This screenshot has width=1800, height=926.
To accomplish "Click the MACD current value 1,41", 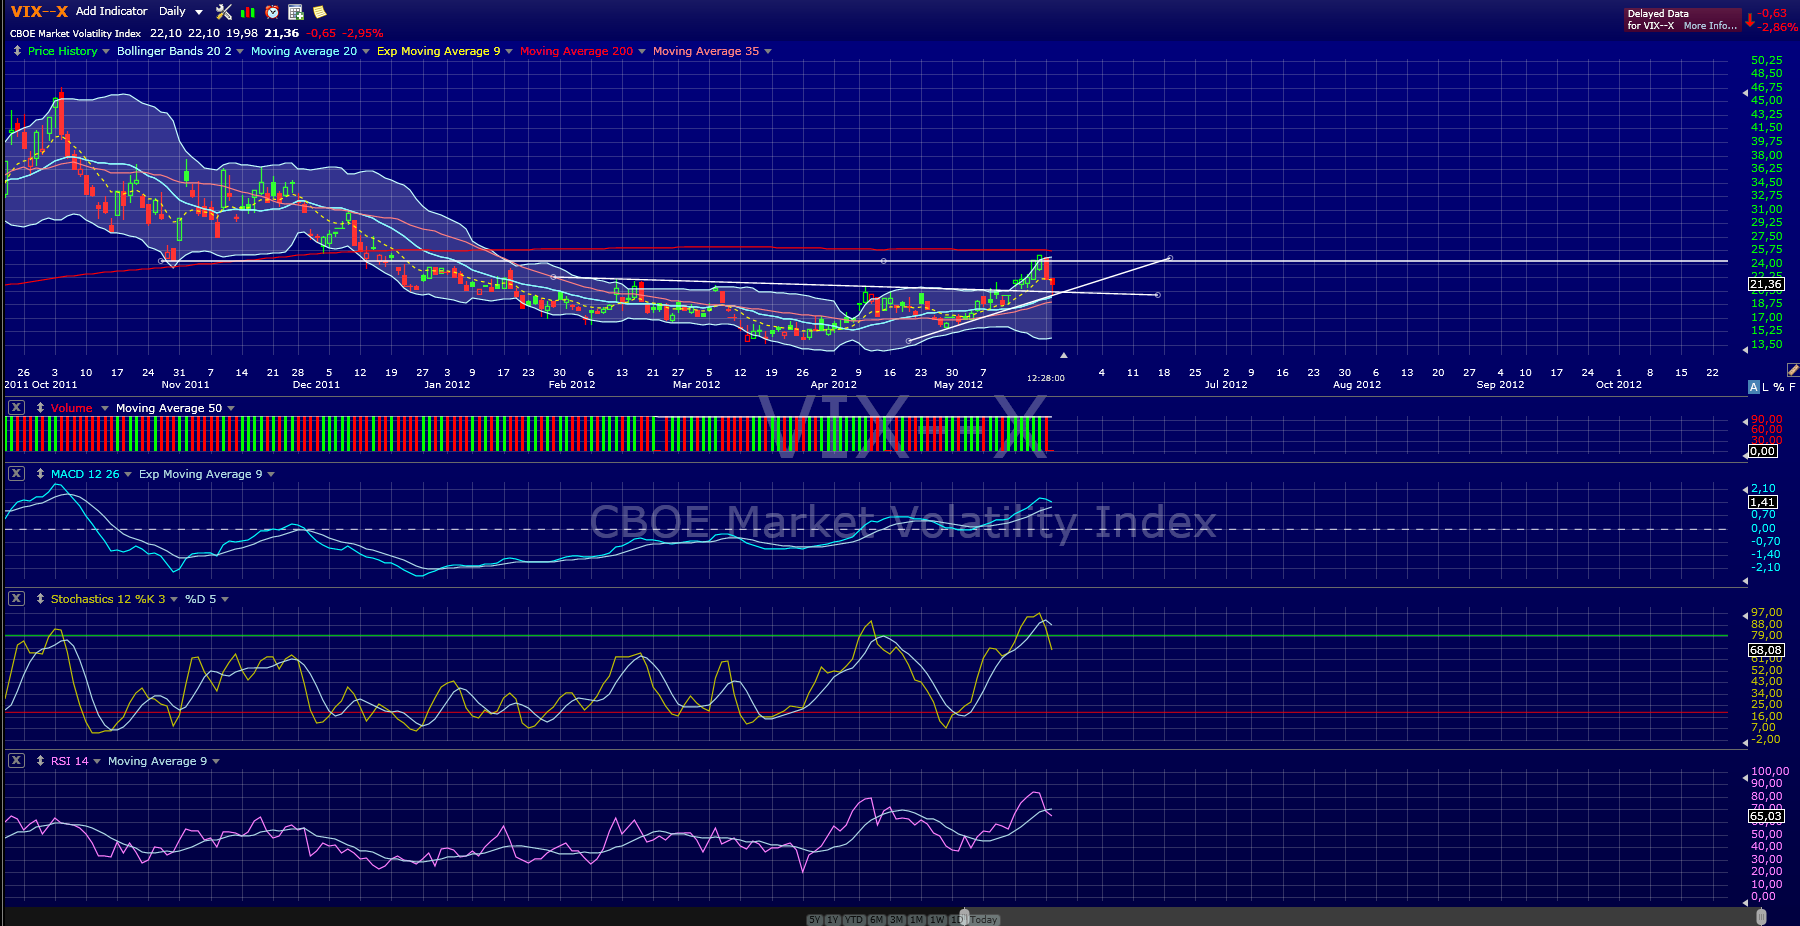I will (1763, 502).
